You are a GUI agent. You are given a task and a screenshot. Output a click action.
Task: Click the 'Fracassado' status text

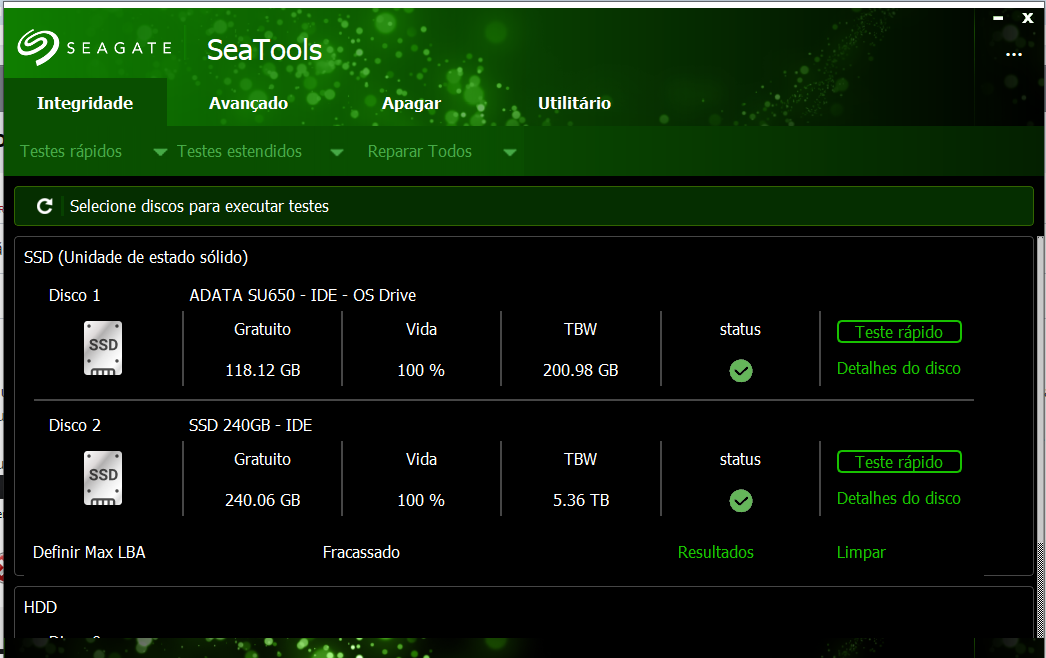361,553
